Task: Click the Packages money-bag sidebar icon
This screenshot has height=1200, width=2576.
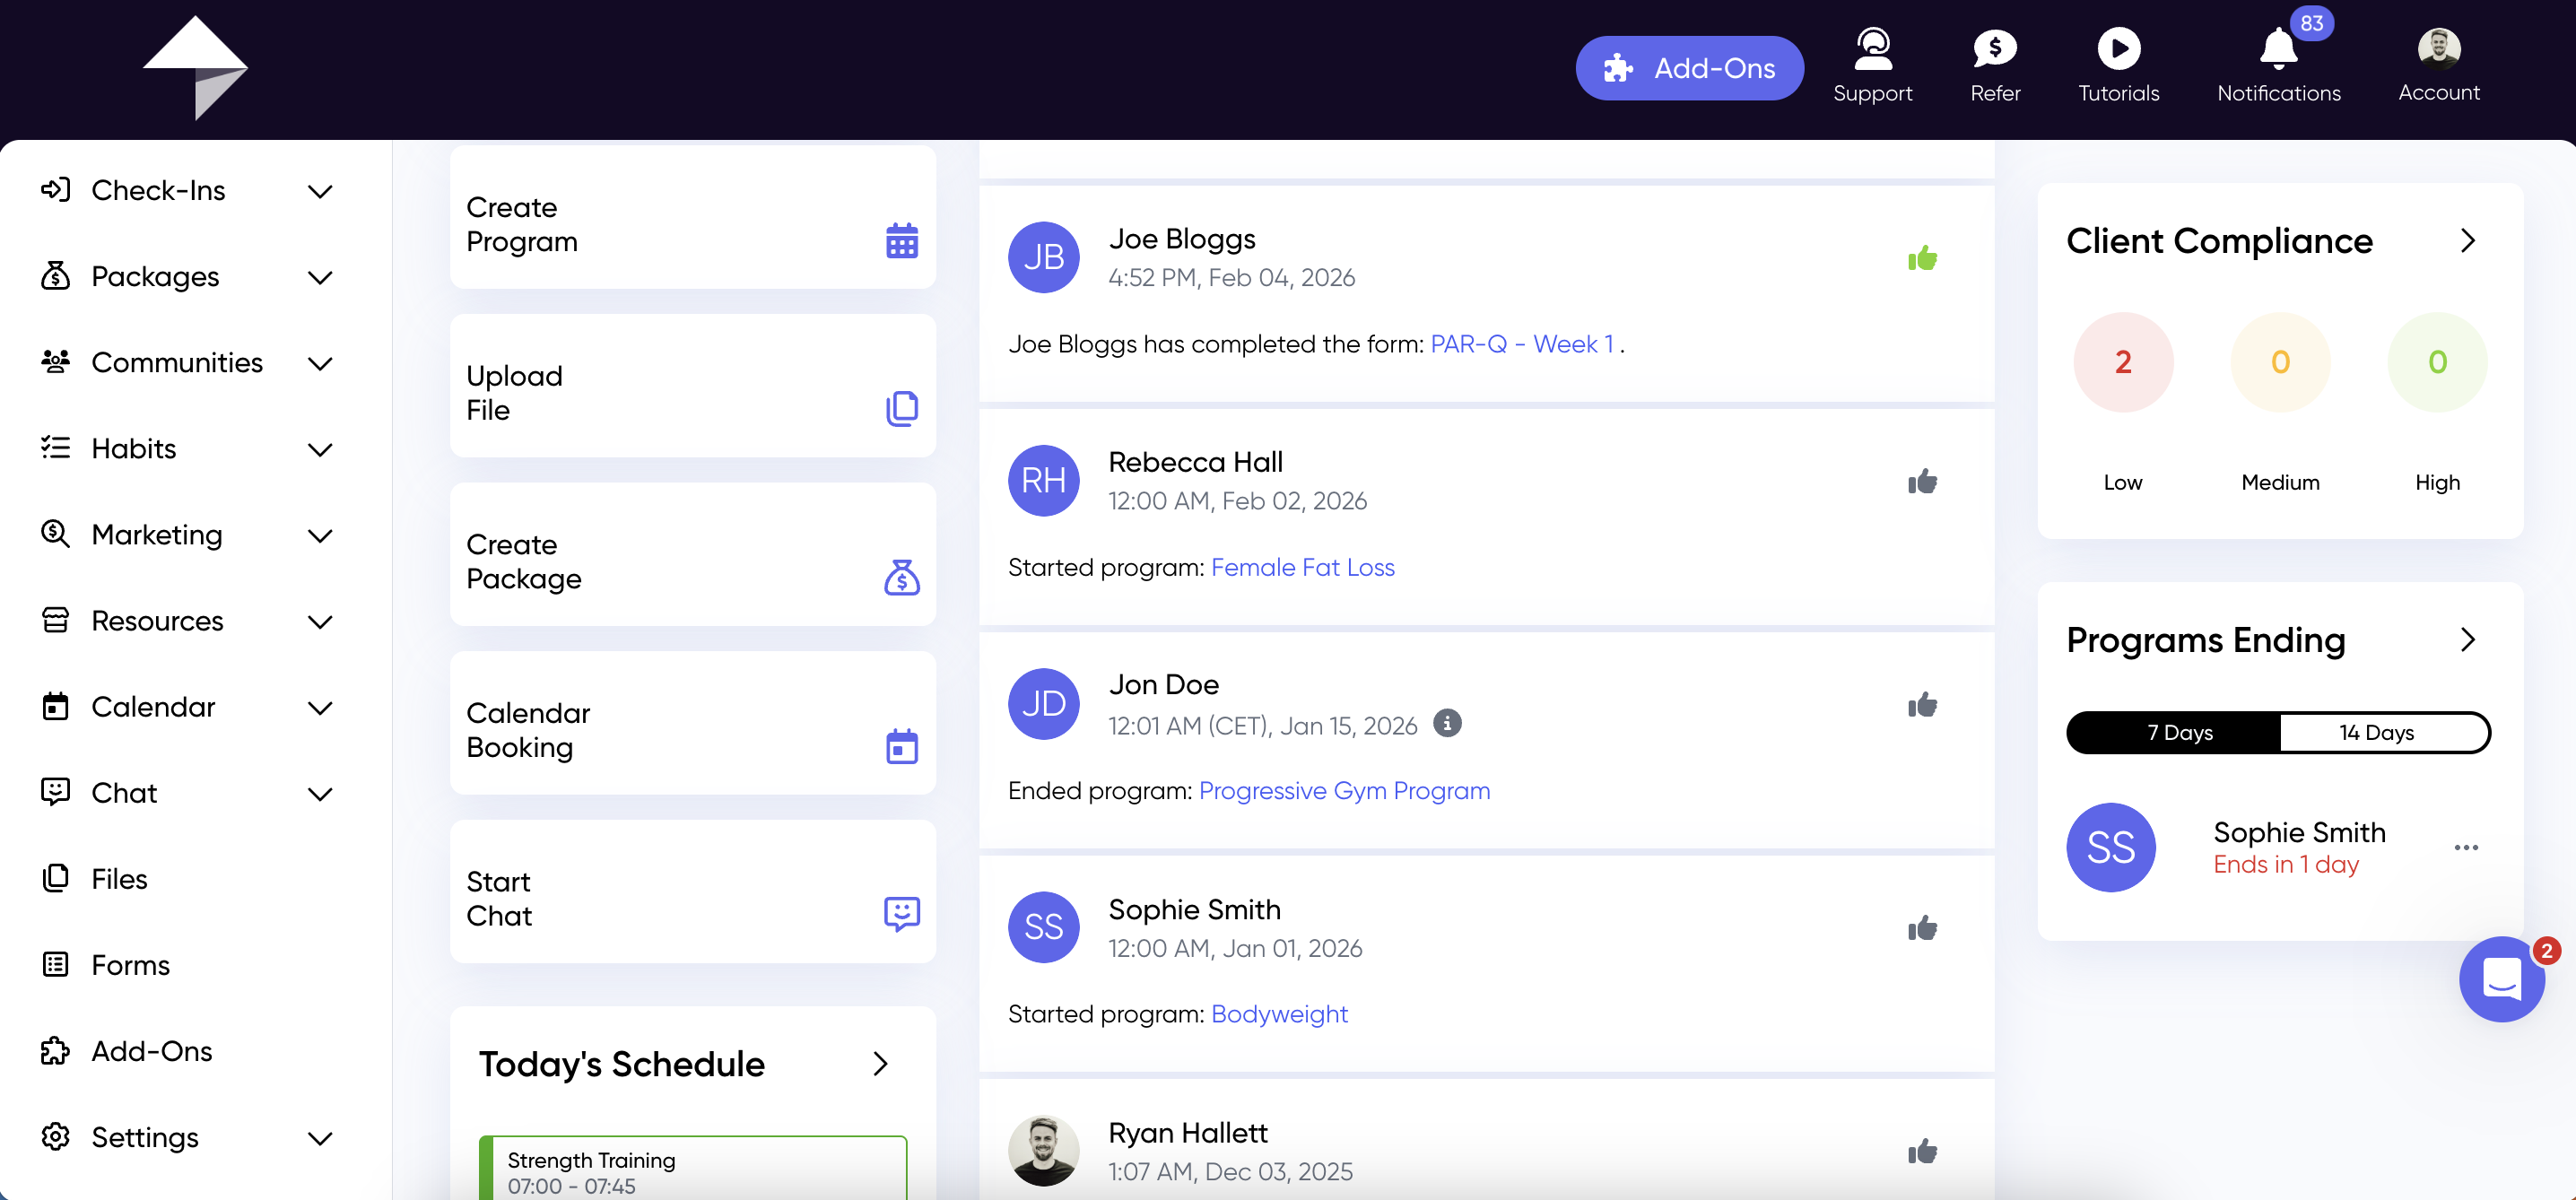Action: (55, 275)
